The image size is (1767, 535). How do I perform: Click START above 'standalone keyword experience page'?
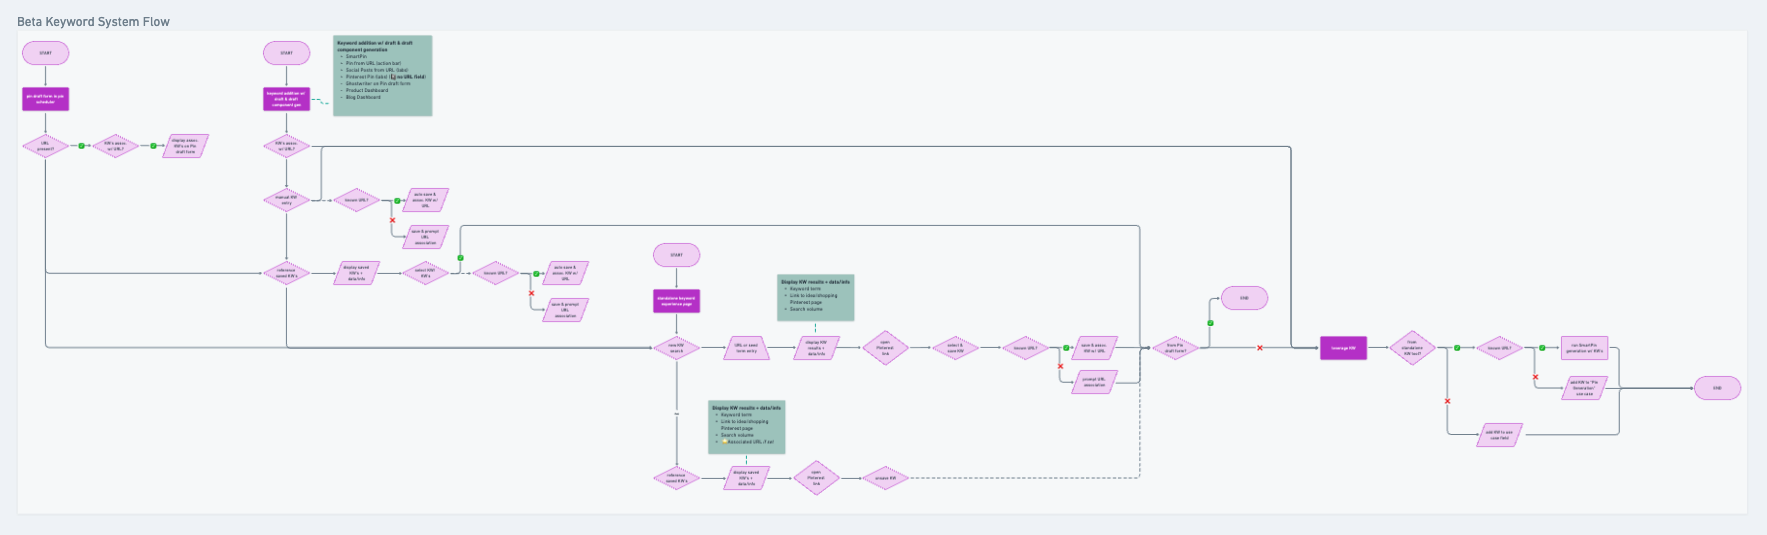(x=677, y=255)
